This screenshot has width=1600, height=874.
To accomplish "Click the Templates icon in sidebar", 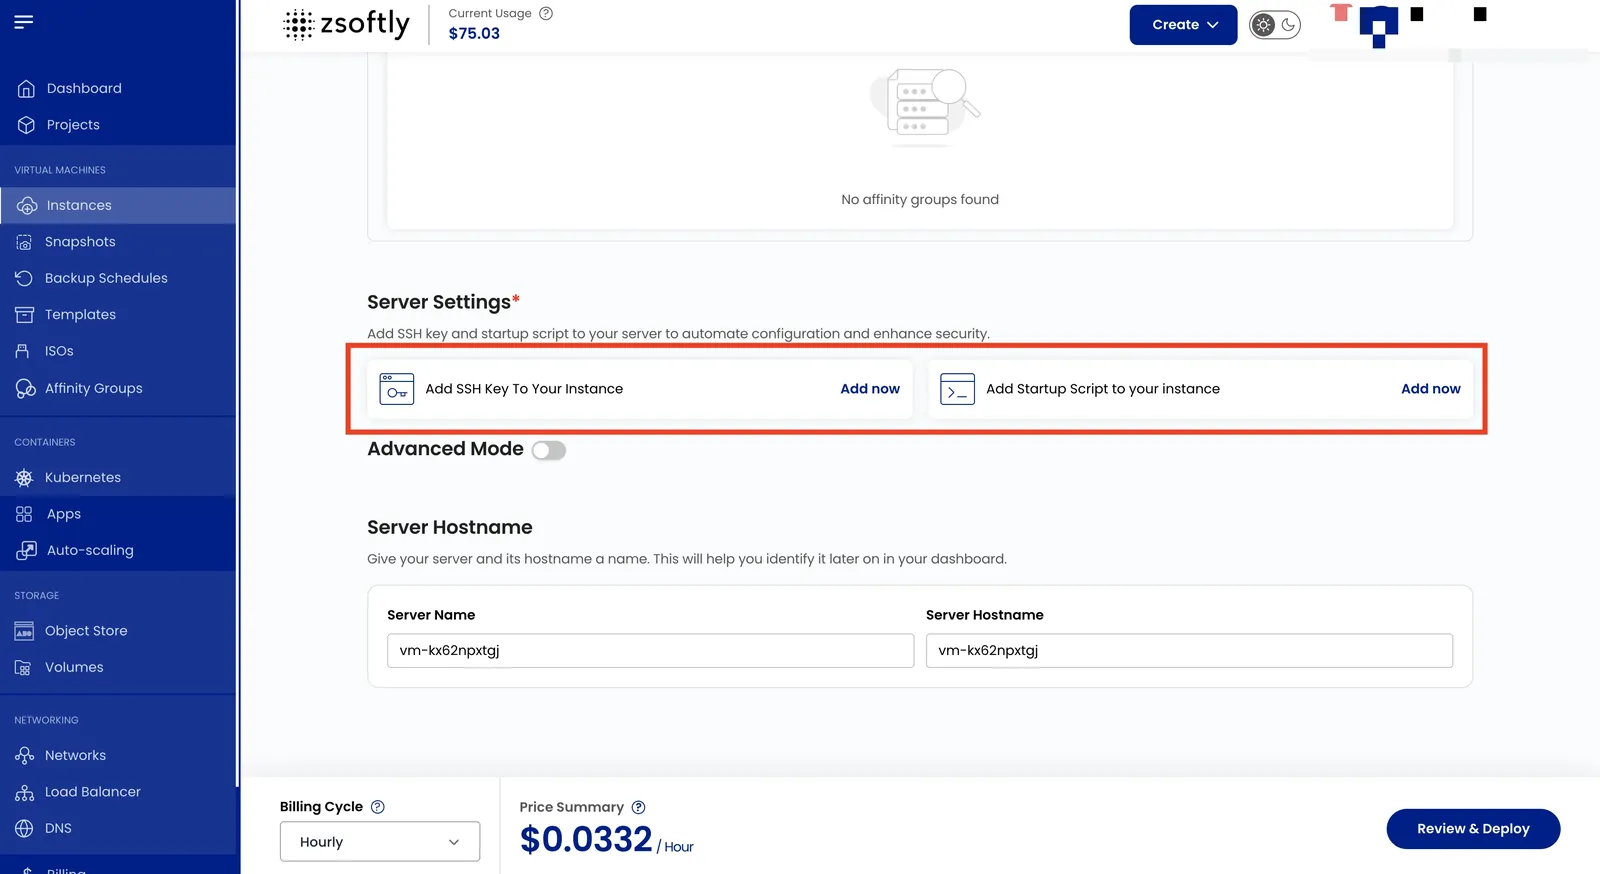I will click(x=24, y=315).
